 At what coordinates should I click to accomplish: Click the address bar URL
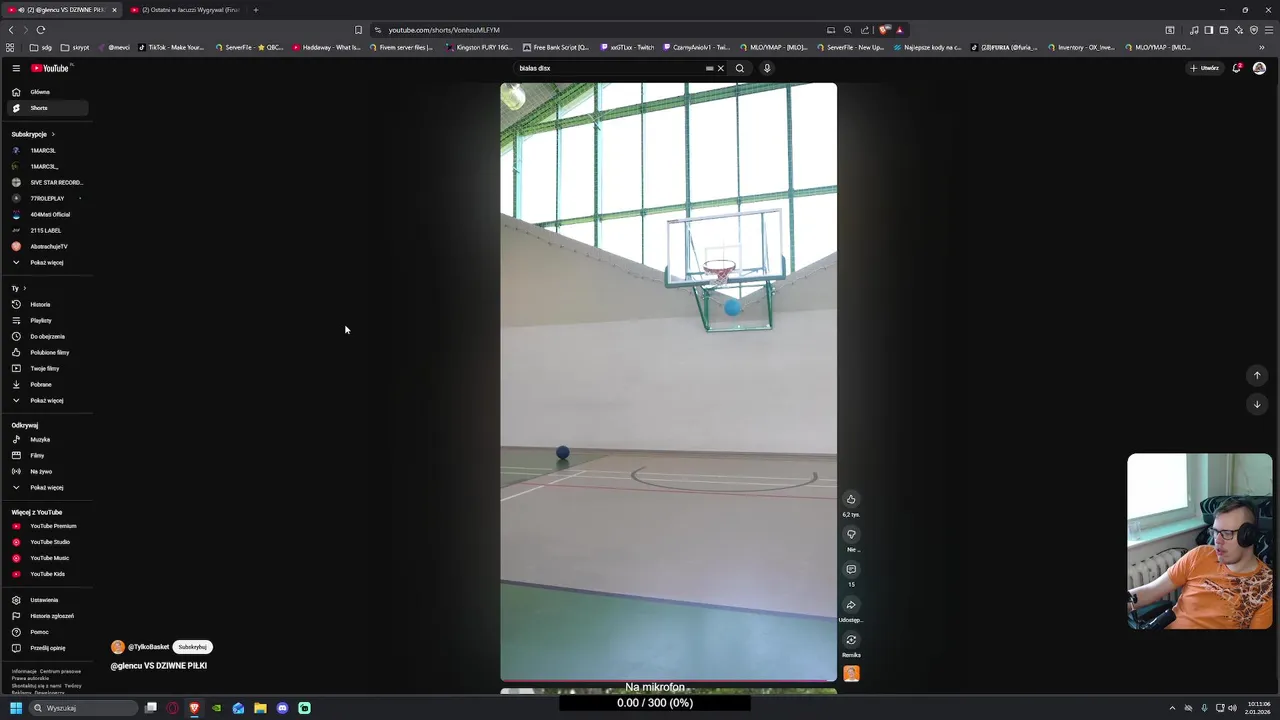[x=444, y=30]
